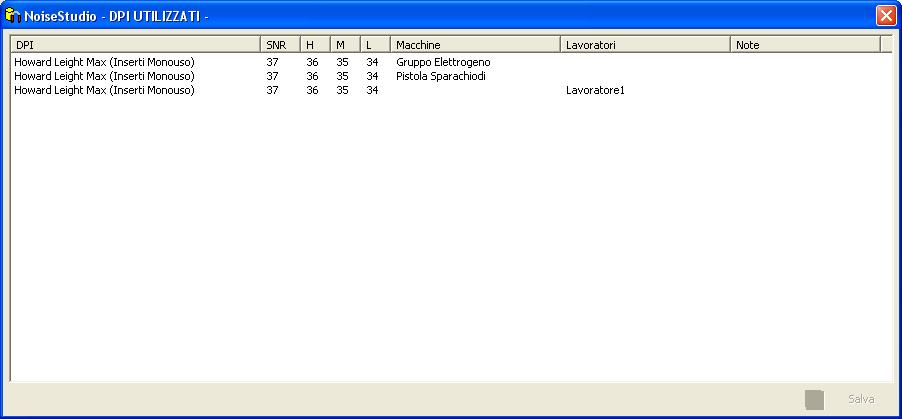Sort by the SNR column header
Screen dimensions: 902x419
[280, 45]
